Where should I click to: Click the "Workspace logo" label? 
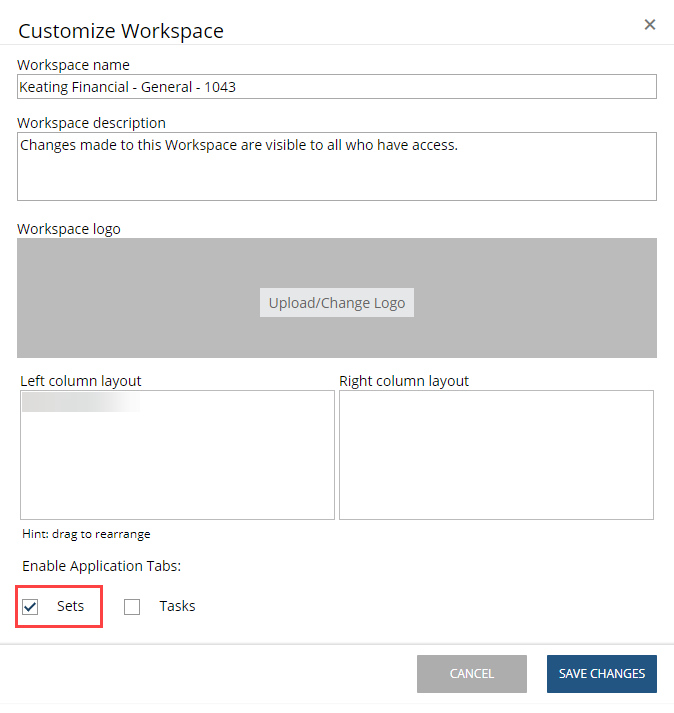point(68,229)
